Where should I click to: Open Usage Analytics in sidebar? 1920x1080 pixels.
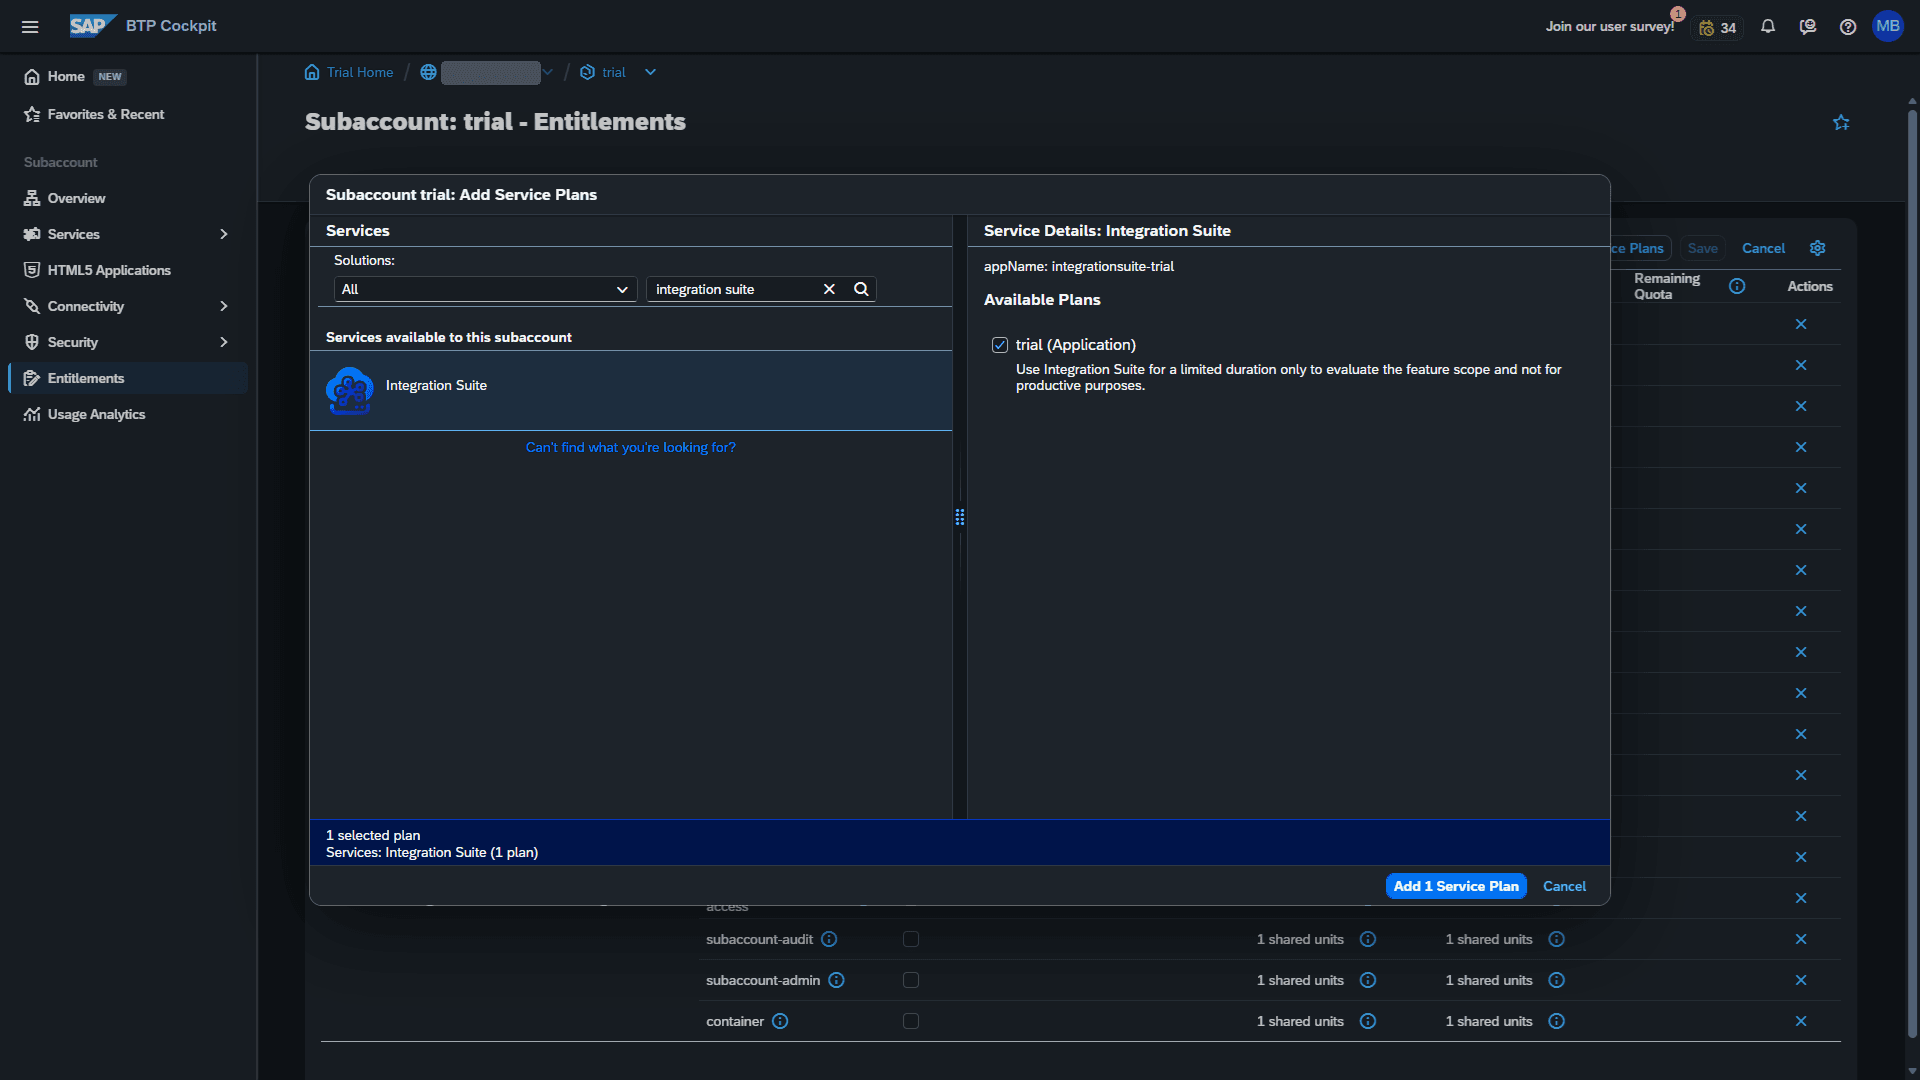pos(96,414)
